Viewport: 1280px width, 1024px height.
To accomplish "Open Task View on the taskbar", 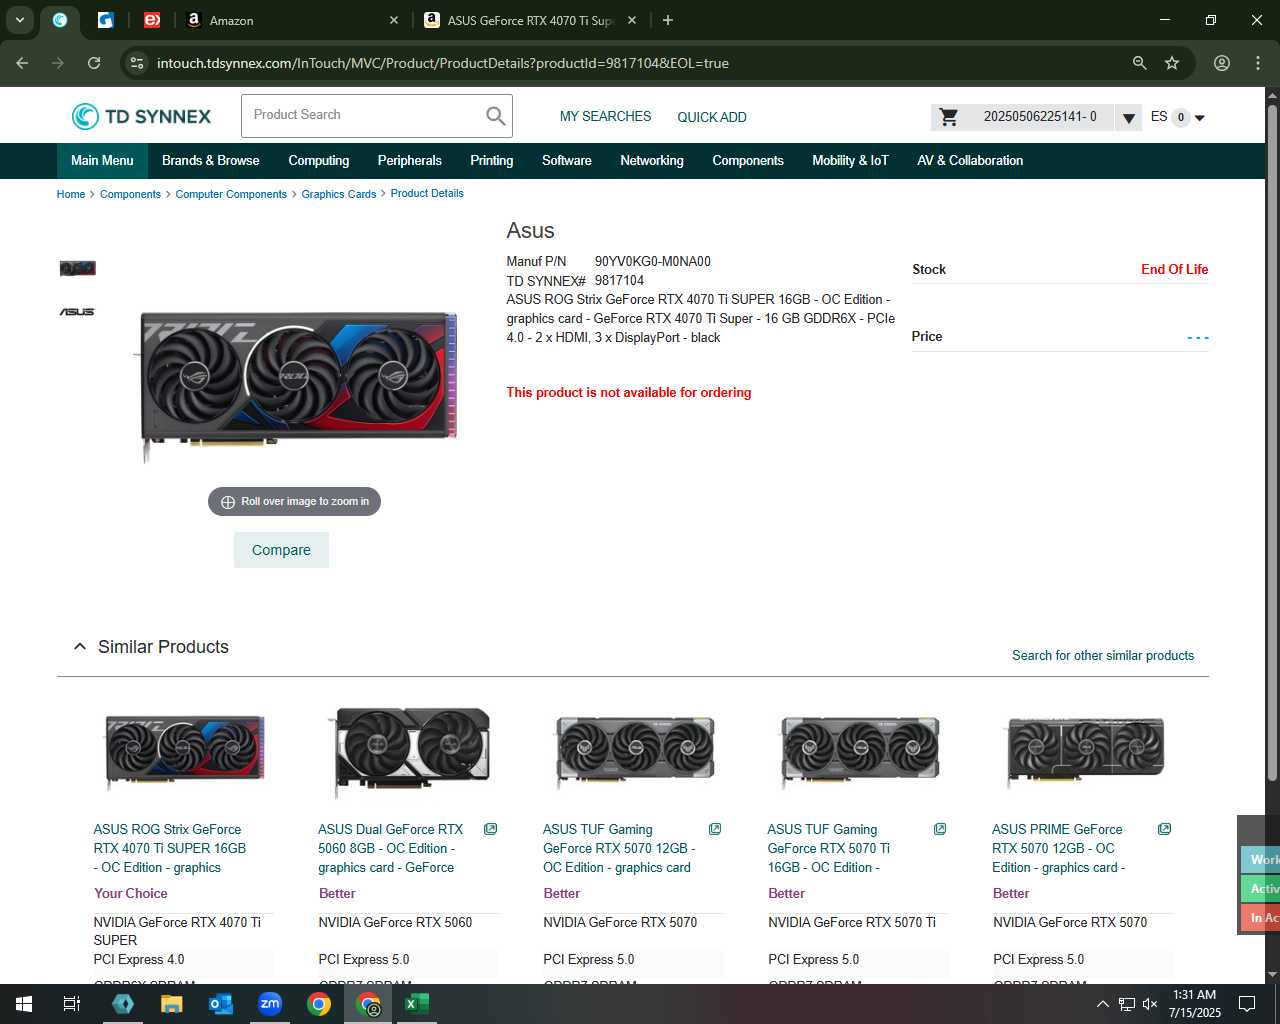I will (x=72, y=1004).
